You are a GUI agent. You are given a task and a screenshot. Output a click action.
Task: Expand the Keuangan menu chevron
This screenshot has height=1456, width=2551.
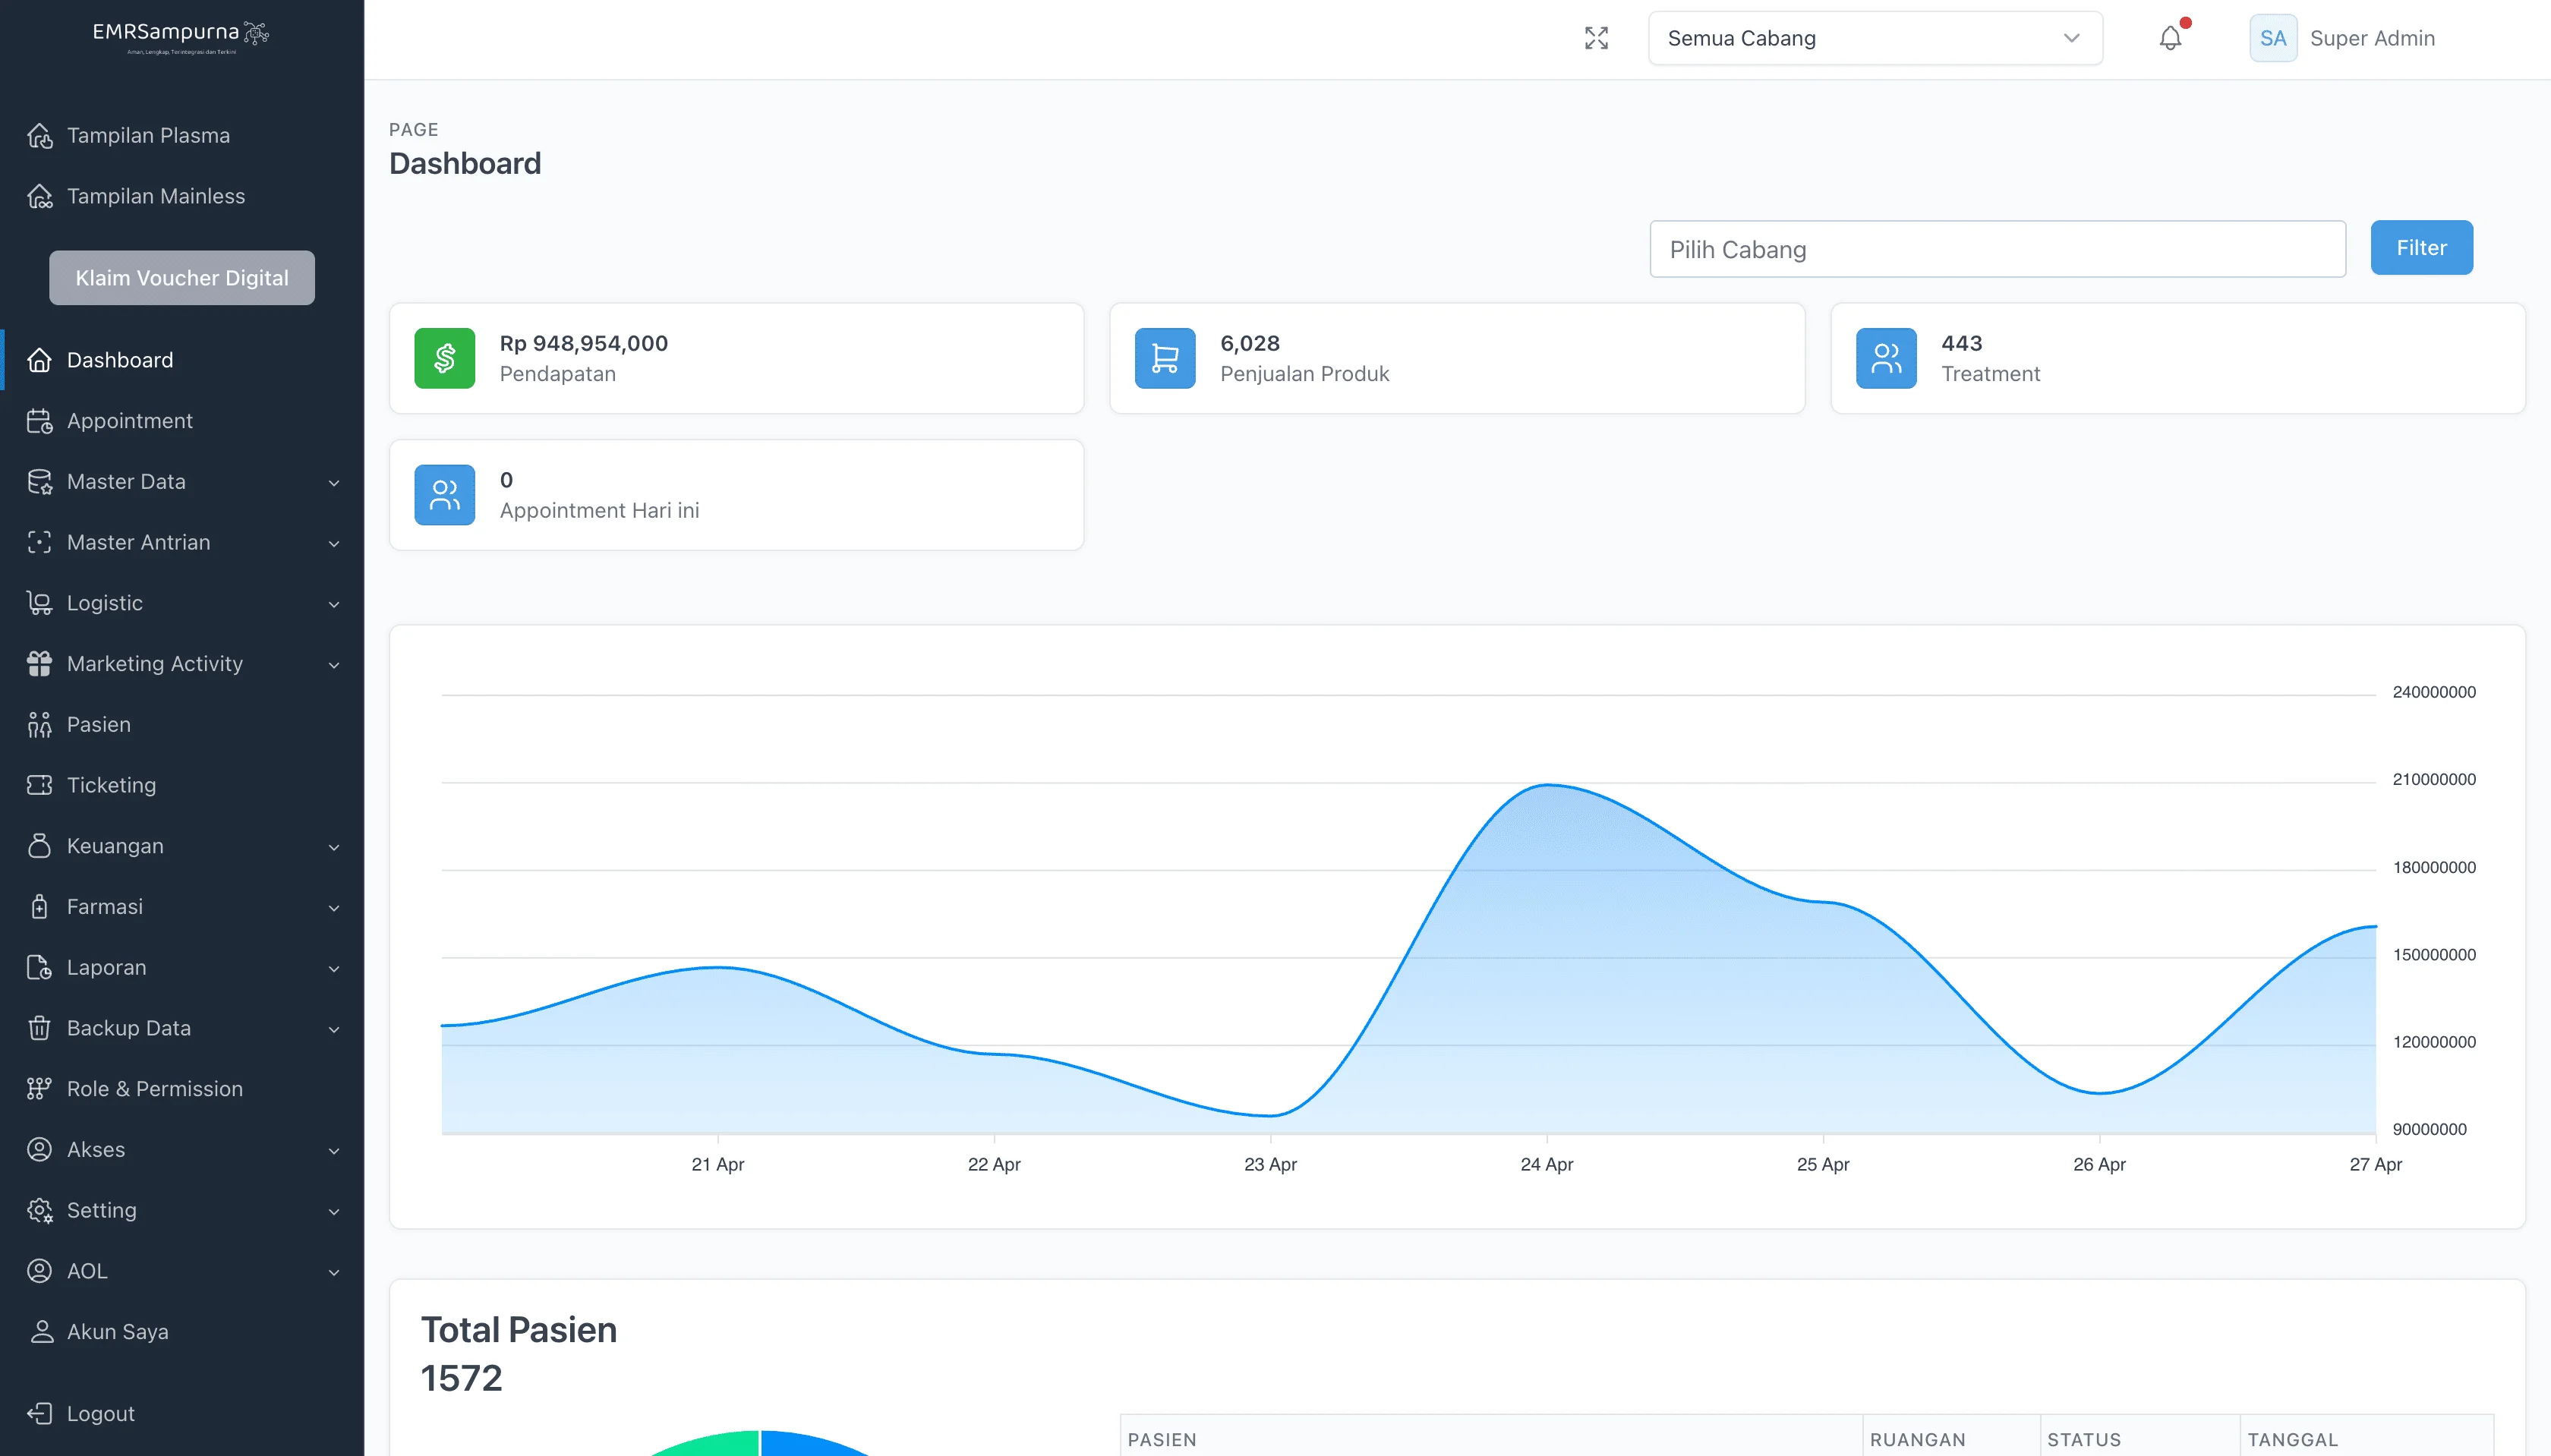333,847
